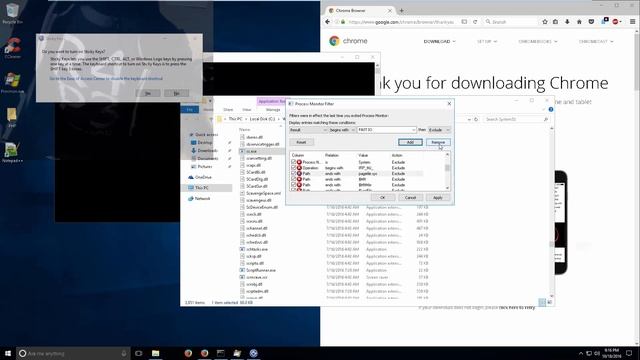Viewport: 640px width, 360px height.
Task: Click the Ease of Access Center link
Action: [106, 78]
